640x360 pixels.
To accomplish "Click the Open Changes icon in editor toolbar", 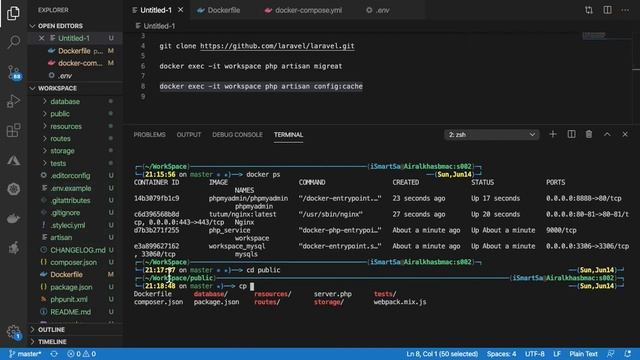I will click(x=589, y=10).
